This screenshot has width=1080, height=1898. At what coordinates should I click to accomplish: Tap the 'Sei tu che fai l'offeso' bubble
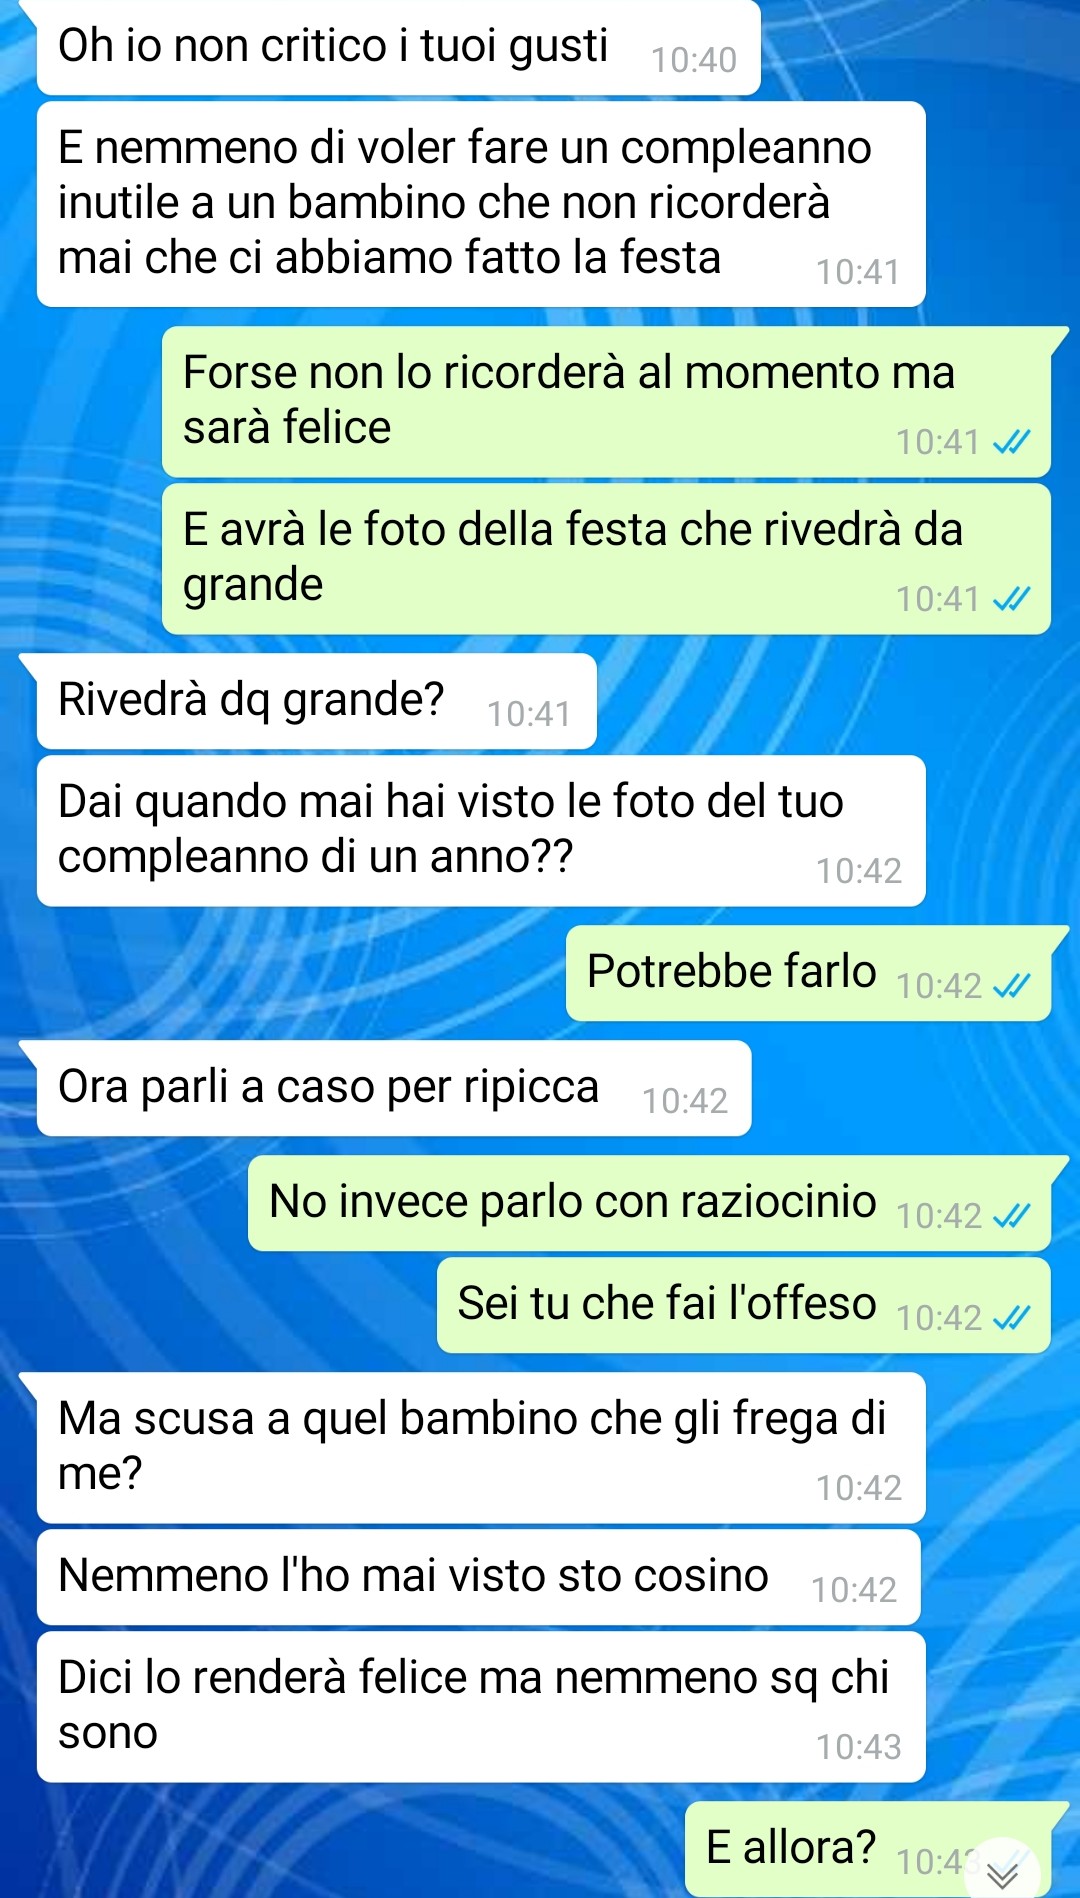pos(744,1305)
